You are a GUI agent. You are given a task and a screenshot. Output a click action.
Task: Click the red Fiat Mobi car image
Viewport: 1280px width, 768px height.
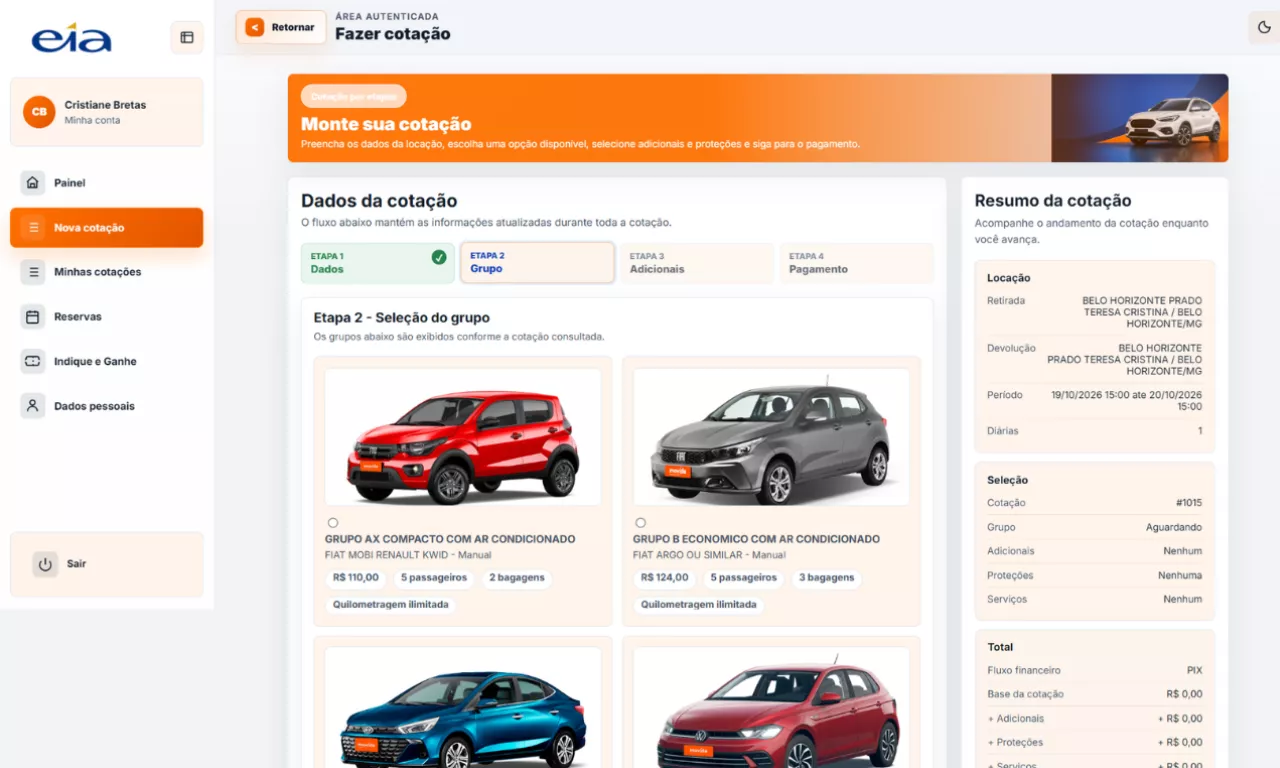[463, 437]
